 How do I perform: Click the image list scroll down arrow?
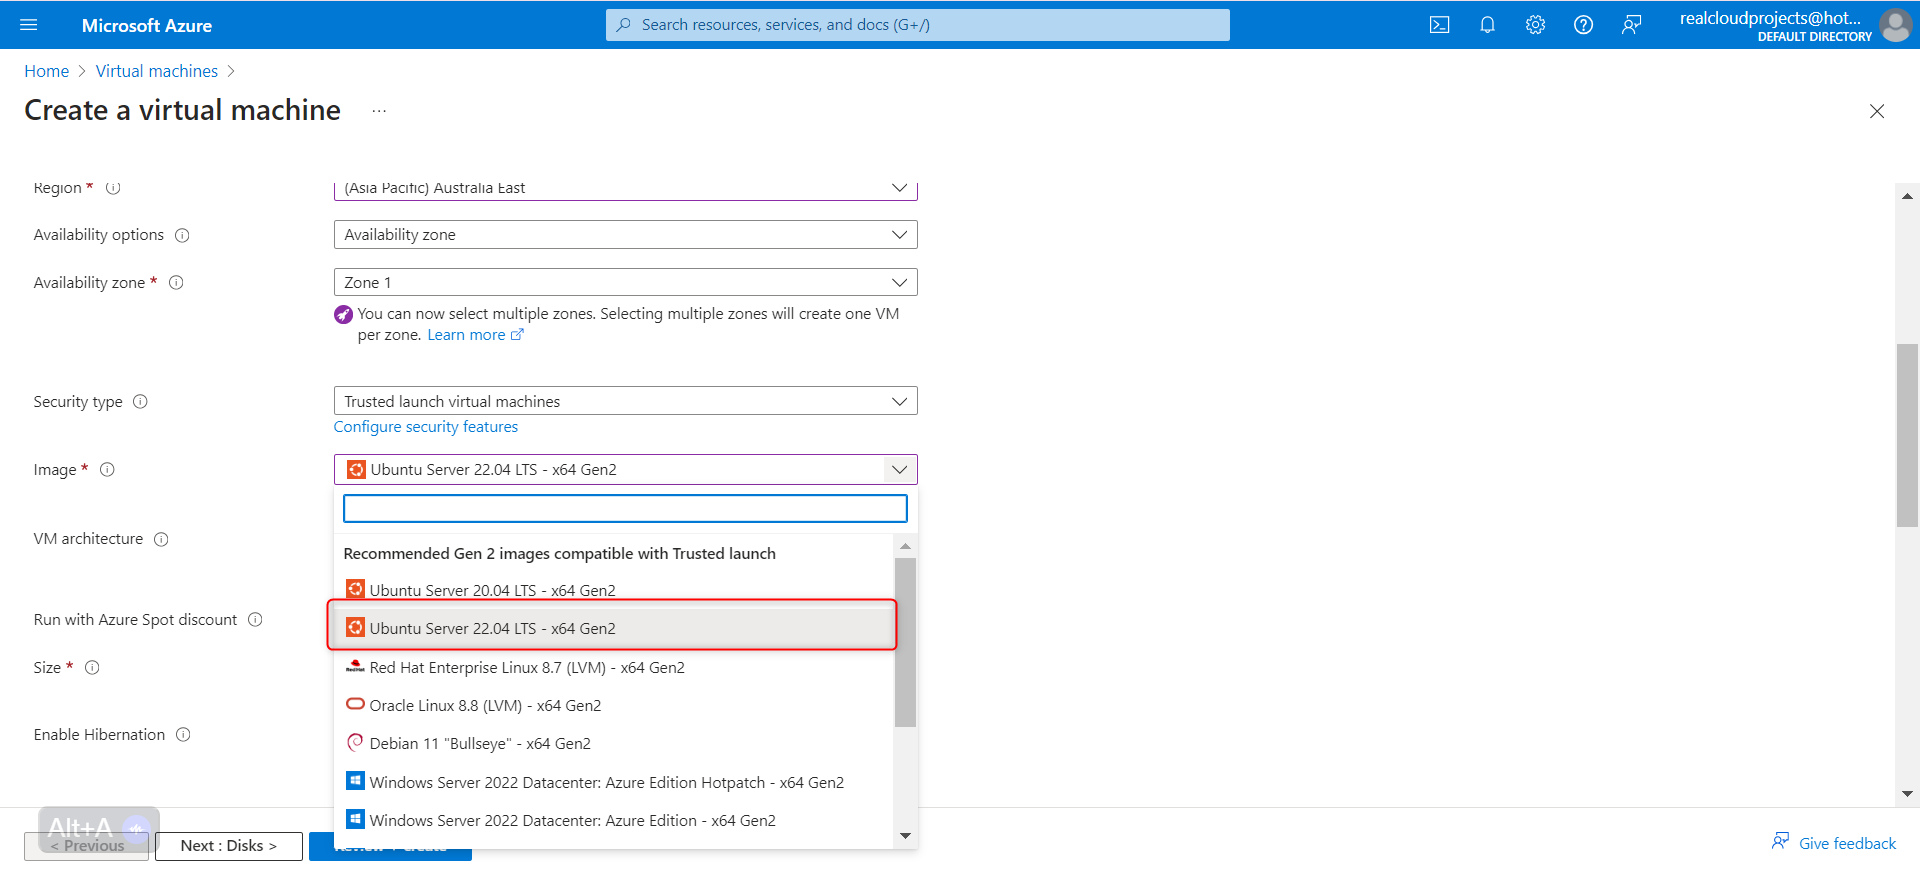pyautogui.click(x=905, y=836)
